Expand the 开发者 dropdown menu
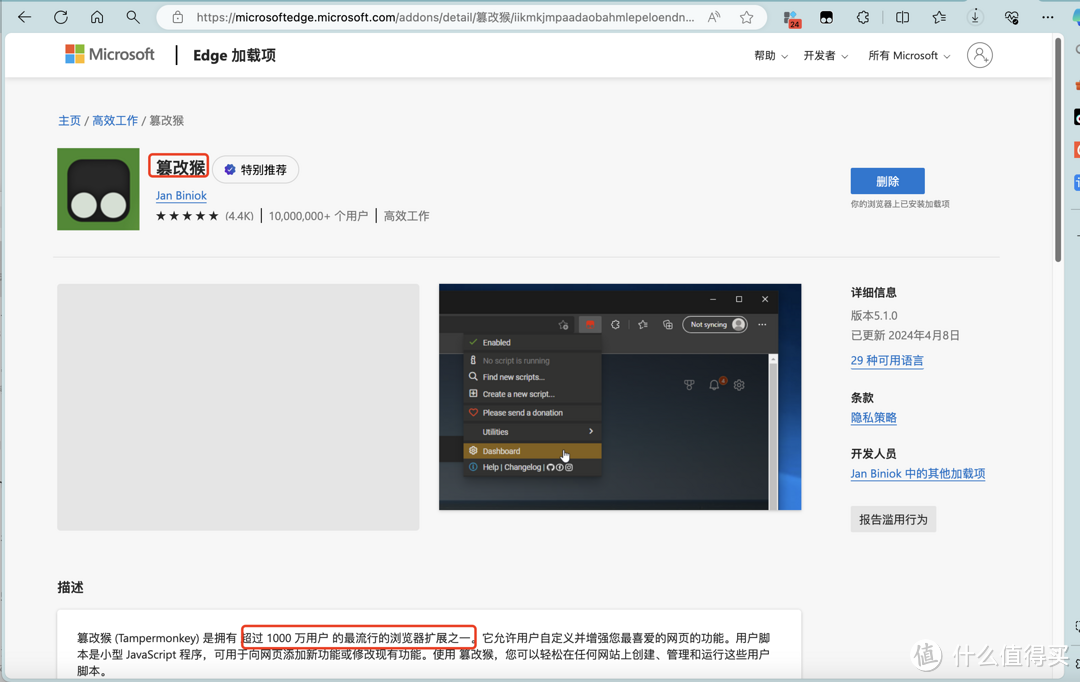1080x682 pixels. (826, 56)
